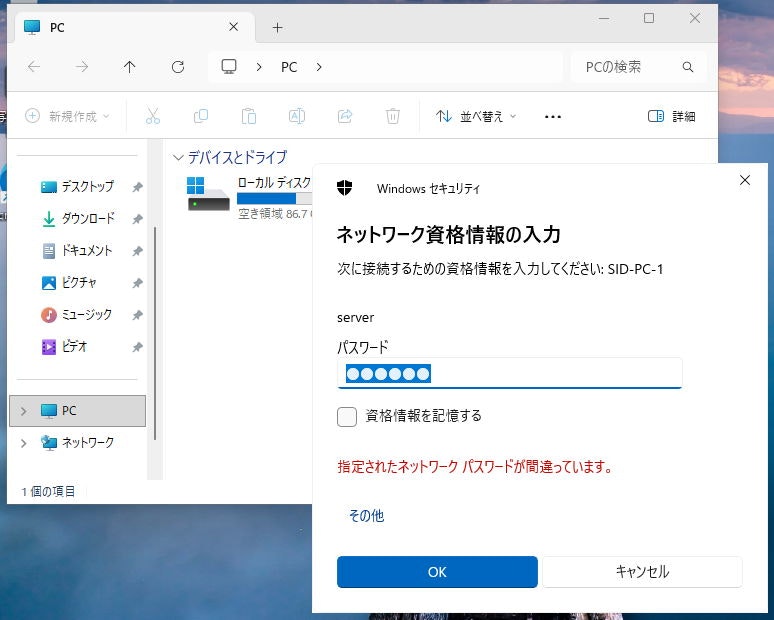
Task: Open the 並べ替え sort dropdown
Action: pos(476,116)
